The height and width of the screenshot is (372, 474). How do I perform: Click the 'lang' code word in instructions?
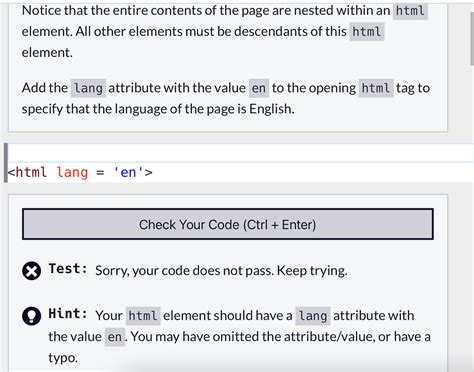(x=88, y=88)
